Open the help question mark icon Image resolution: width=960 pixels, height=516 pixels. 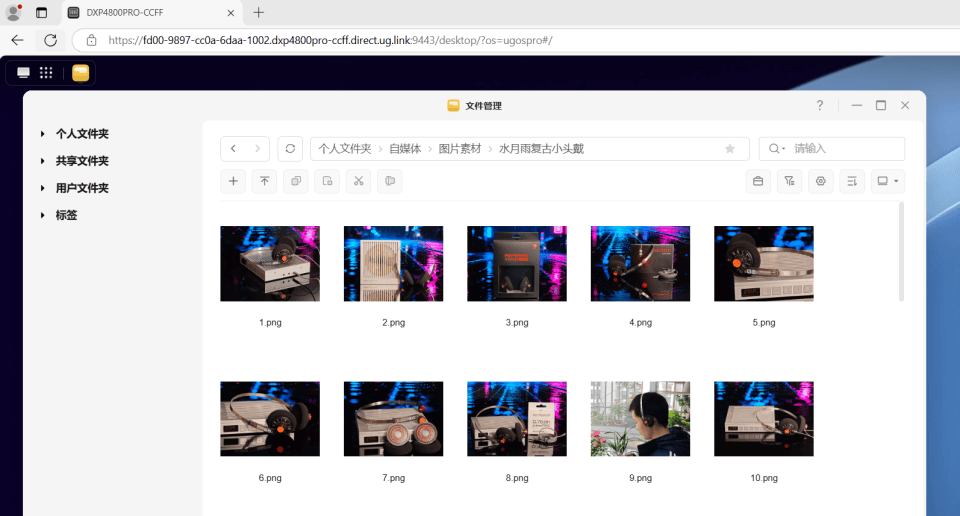coord(820,105)
